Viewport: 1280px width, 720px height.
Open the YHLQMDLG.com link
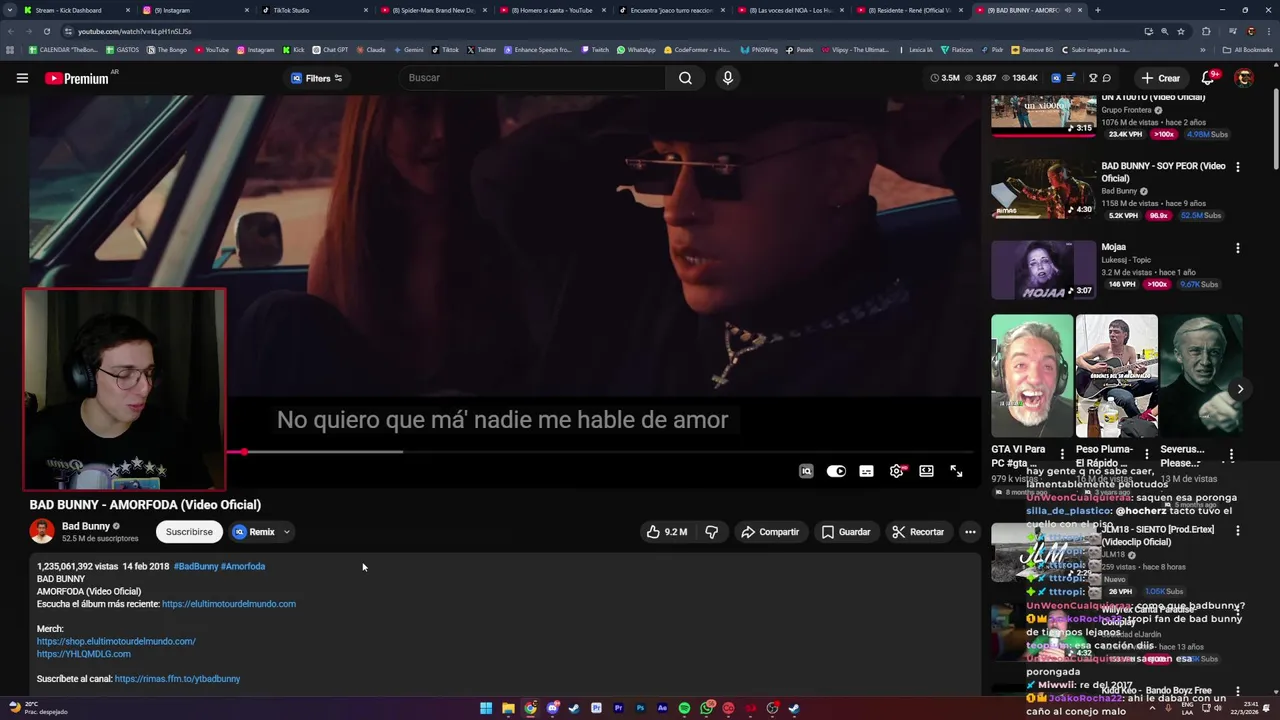pos(84,654)
